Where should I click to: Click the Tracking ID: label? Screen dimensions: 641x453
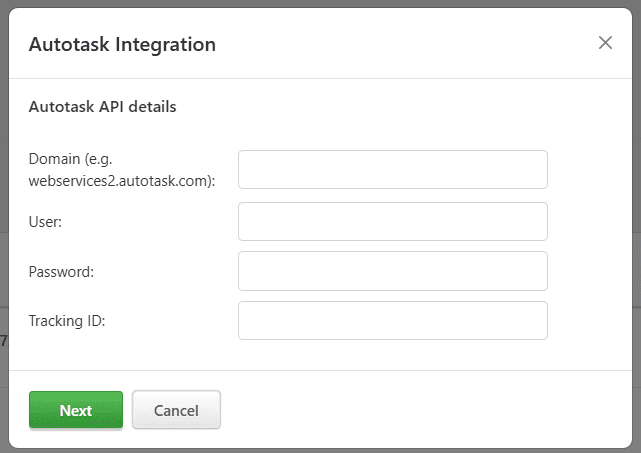click(x=67, y=321)
